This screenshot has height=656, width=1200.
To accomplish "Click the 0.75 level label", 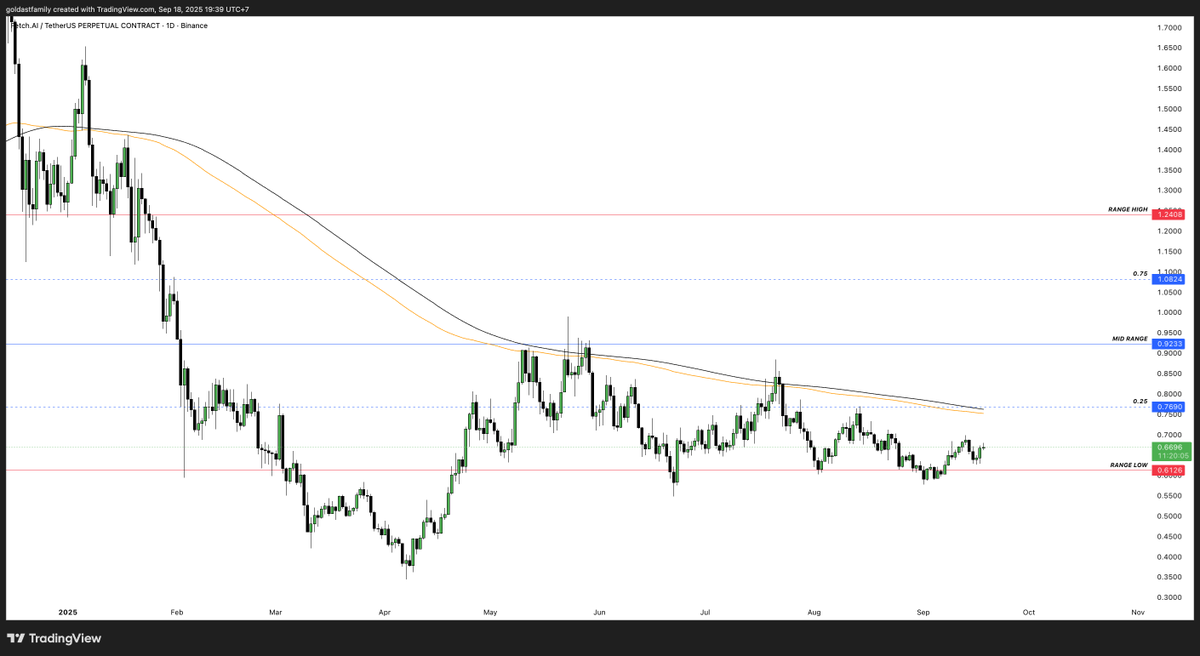I will pyautogui.click(x=1139, y=273).
